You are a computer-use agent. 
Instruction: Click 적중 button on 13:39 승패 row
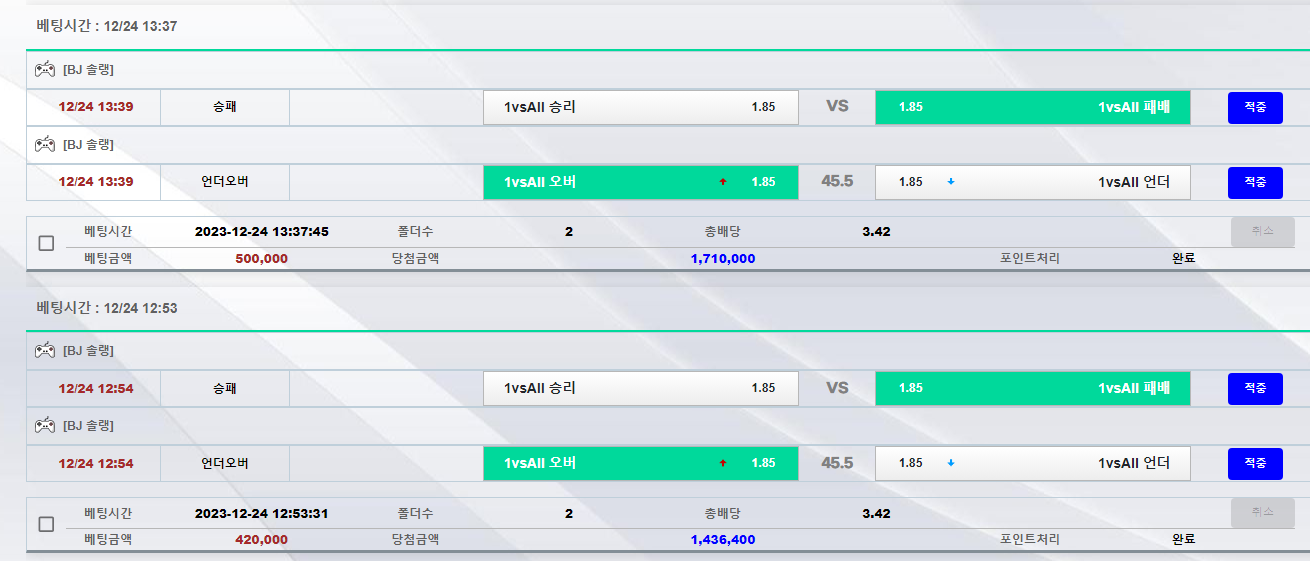point(1255,107)
